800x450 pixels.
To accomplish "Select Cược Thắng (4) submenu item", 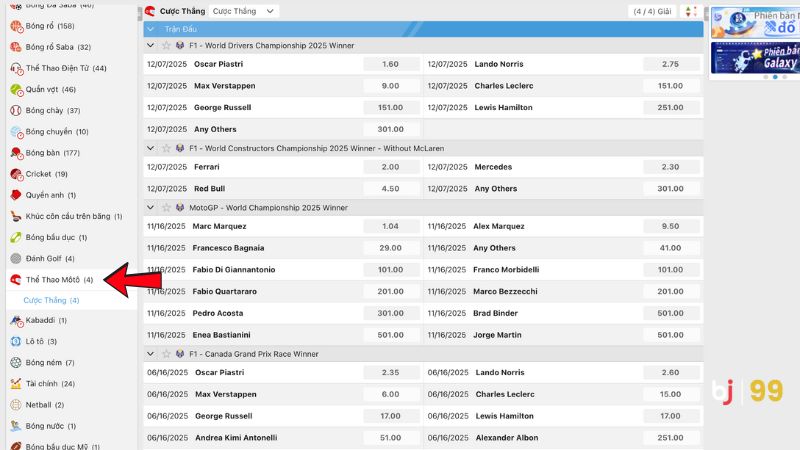I will 52,301.
